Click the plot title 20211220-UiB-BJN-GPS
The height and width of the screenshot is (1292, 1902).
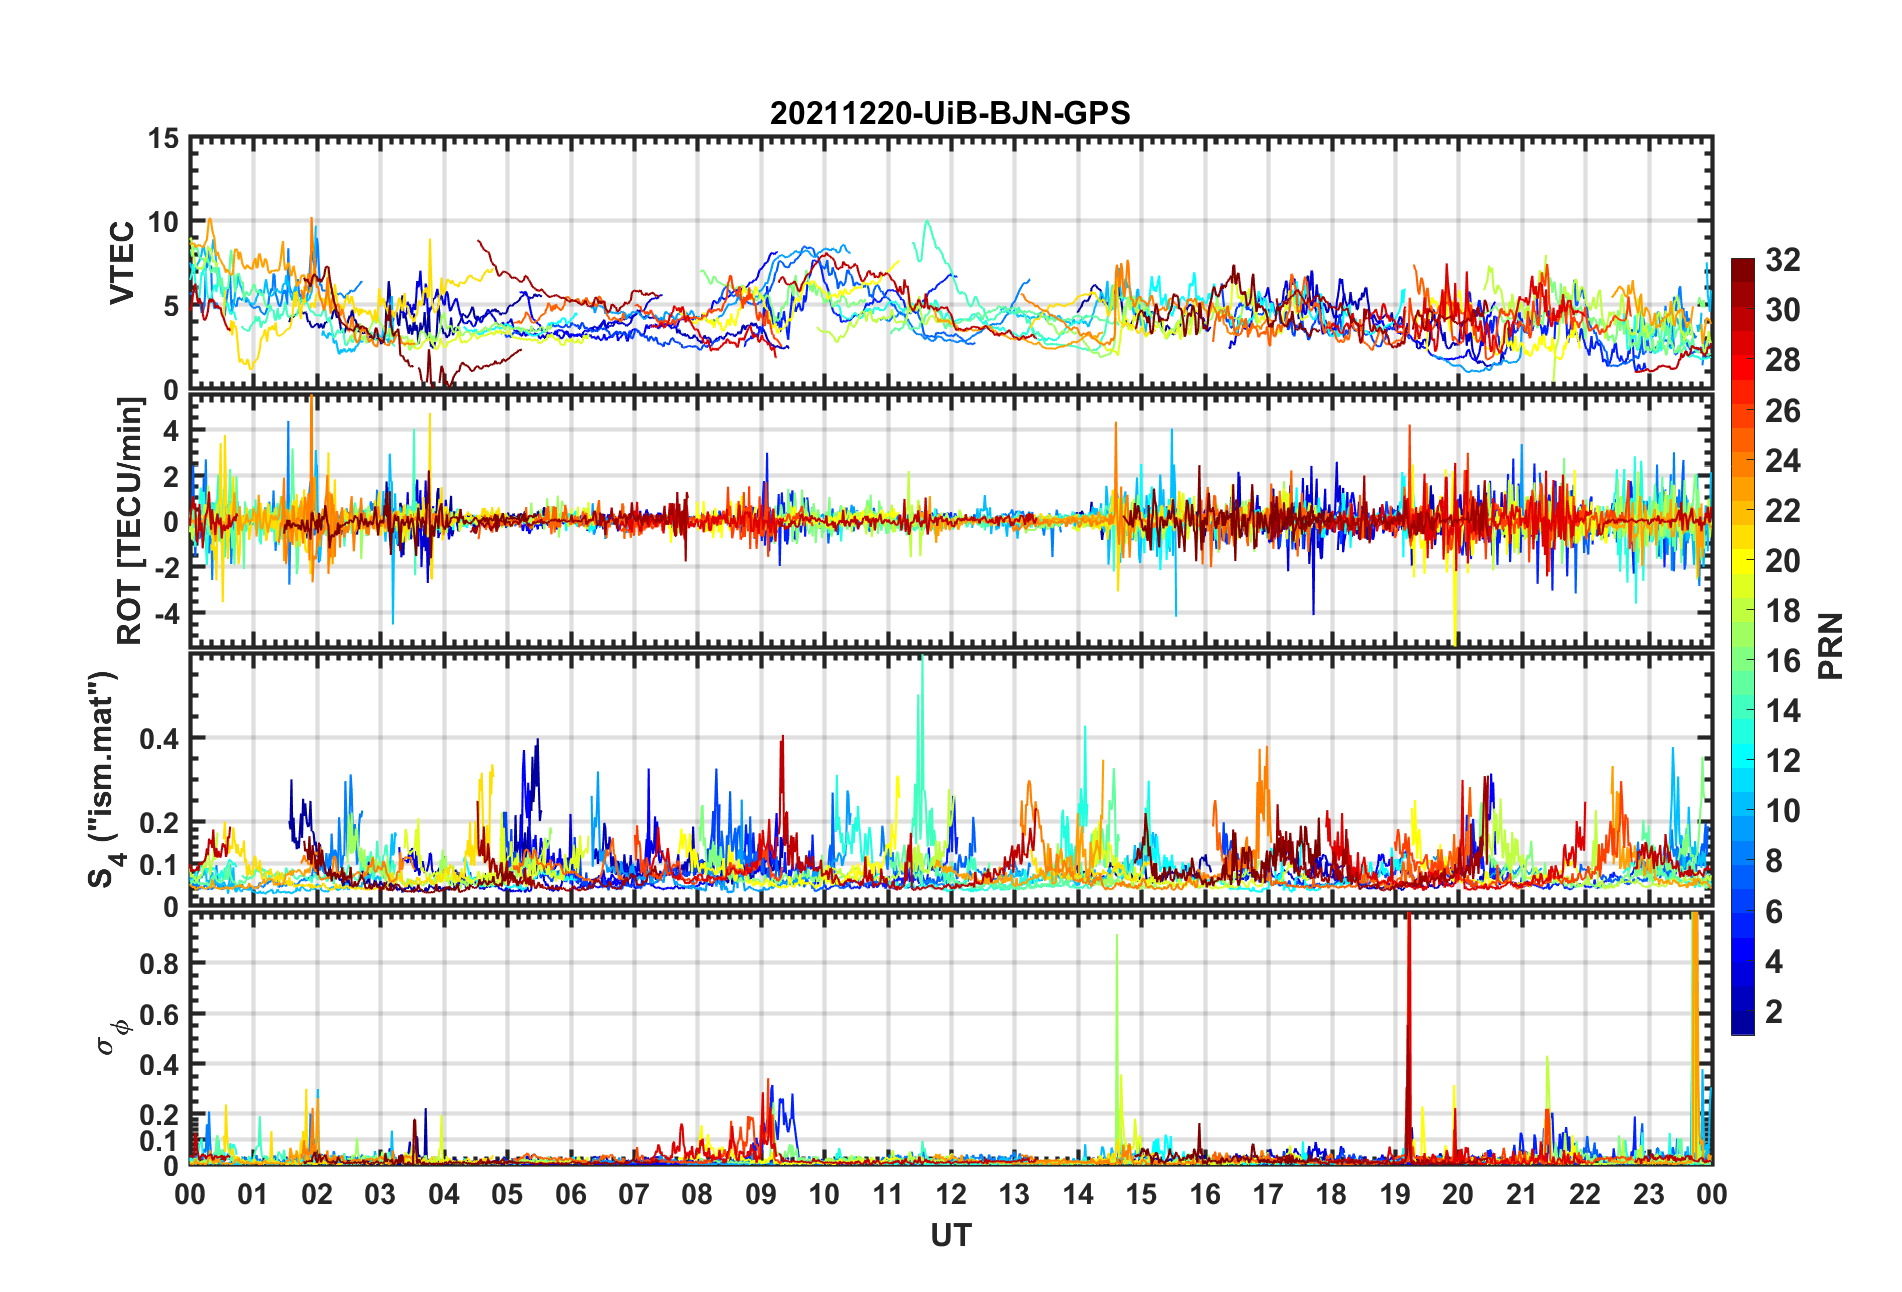(x=950, y=113)
